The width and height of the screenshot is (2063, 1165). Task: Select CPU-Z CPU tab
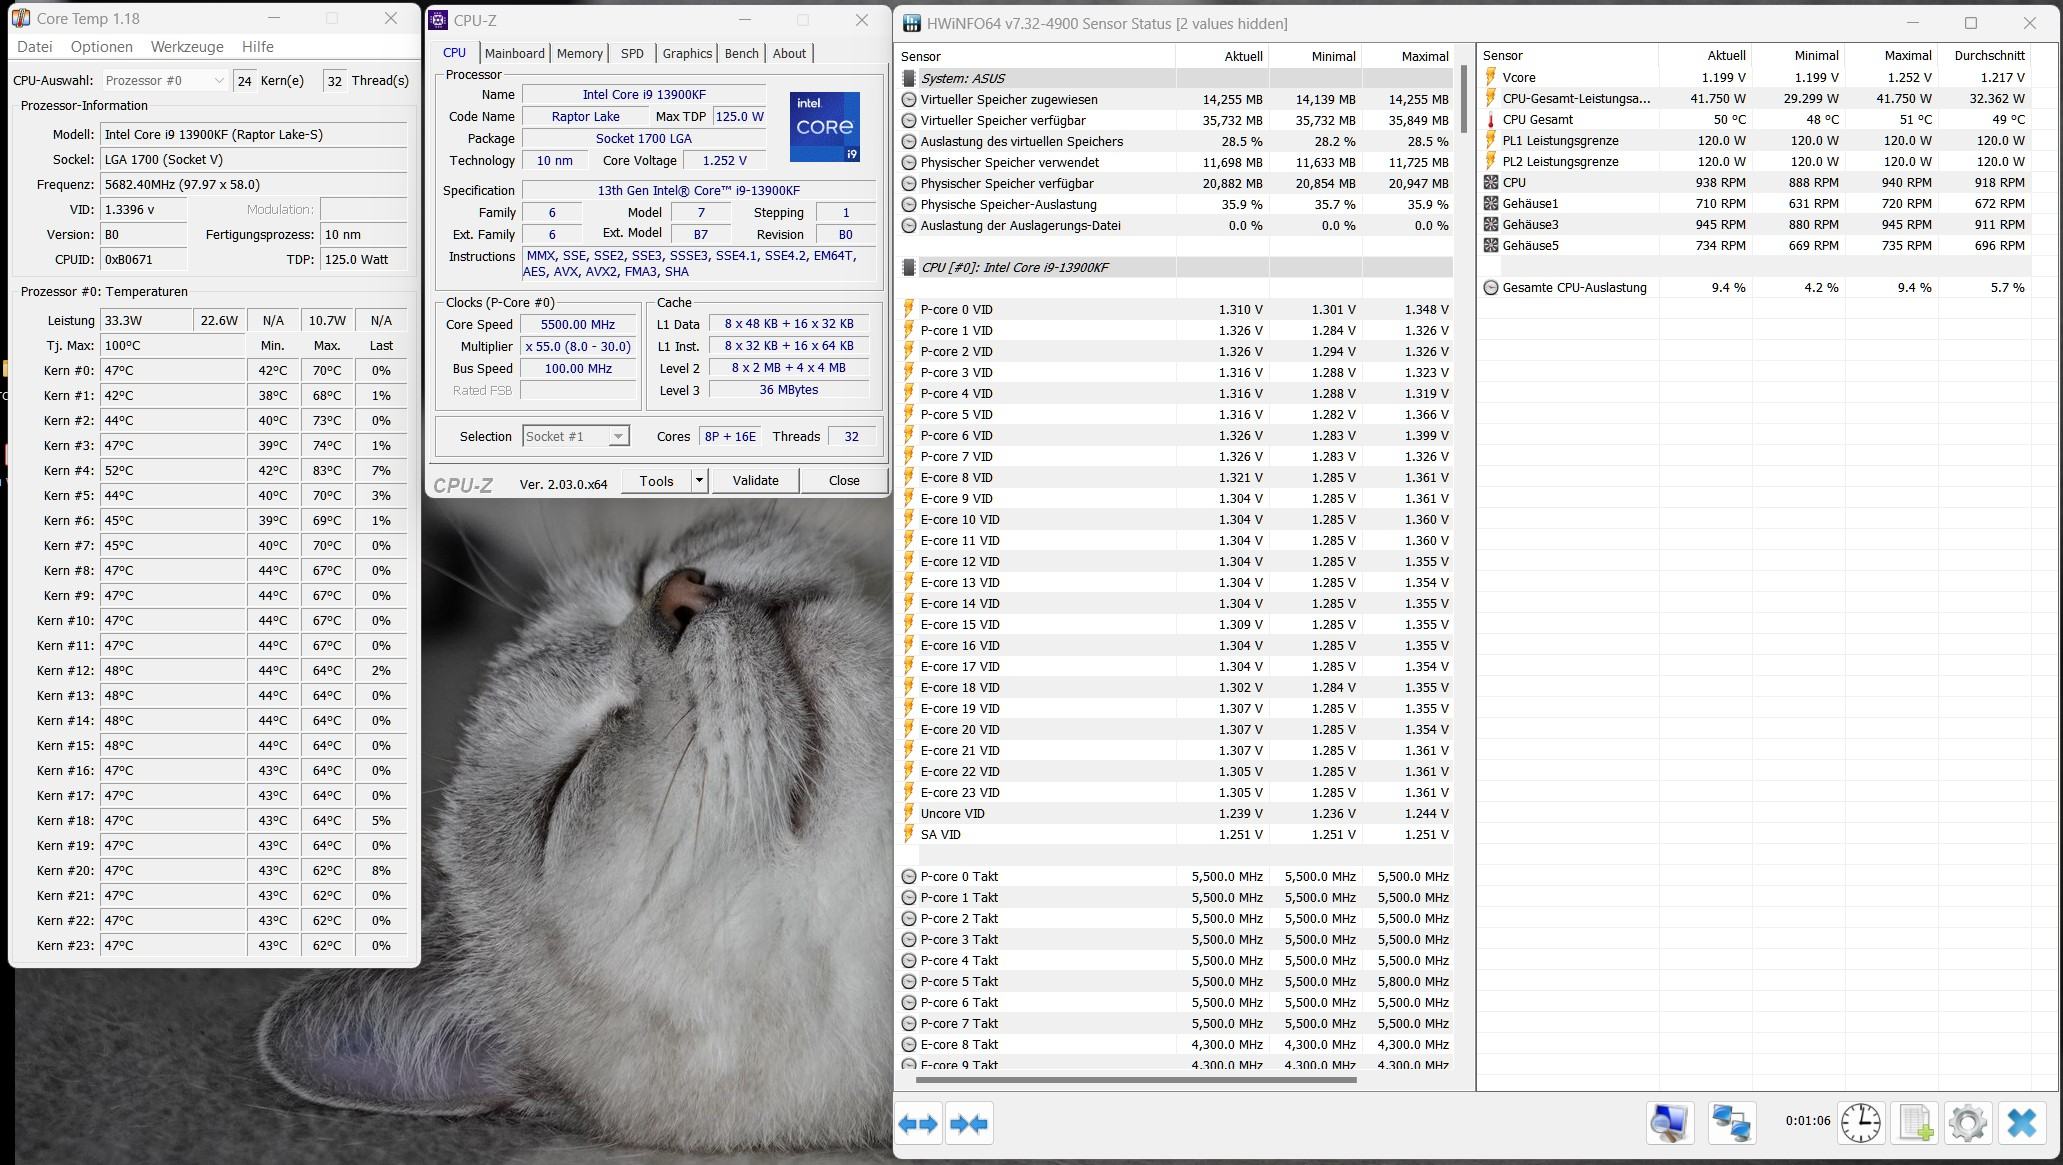[454, 53]
